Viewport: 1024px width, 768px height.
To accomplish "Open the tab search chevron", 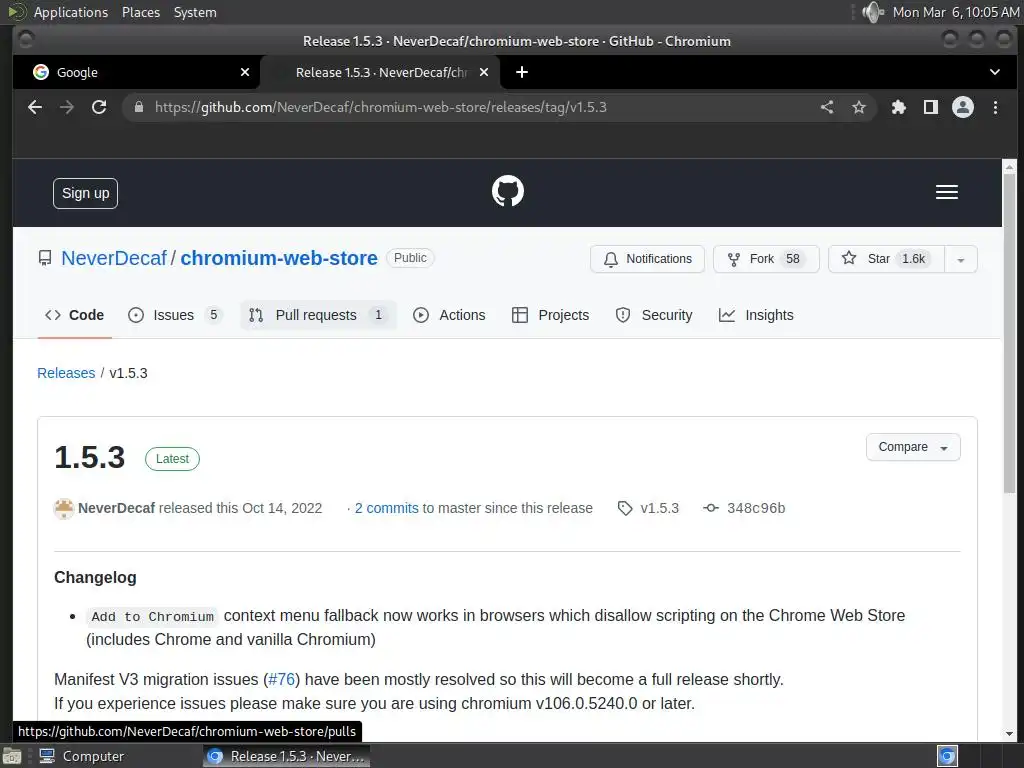I will (x=995, y=72).
